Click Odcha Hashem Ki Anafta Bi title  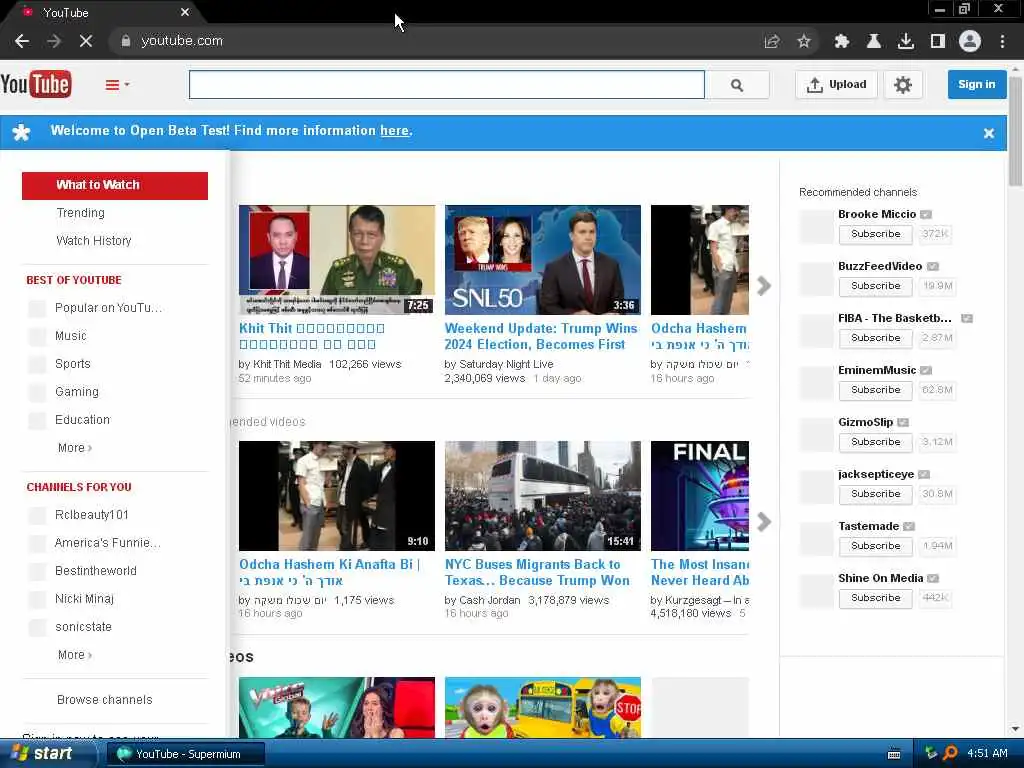point(329,572)
